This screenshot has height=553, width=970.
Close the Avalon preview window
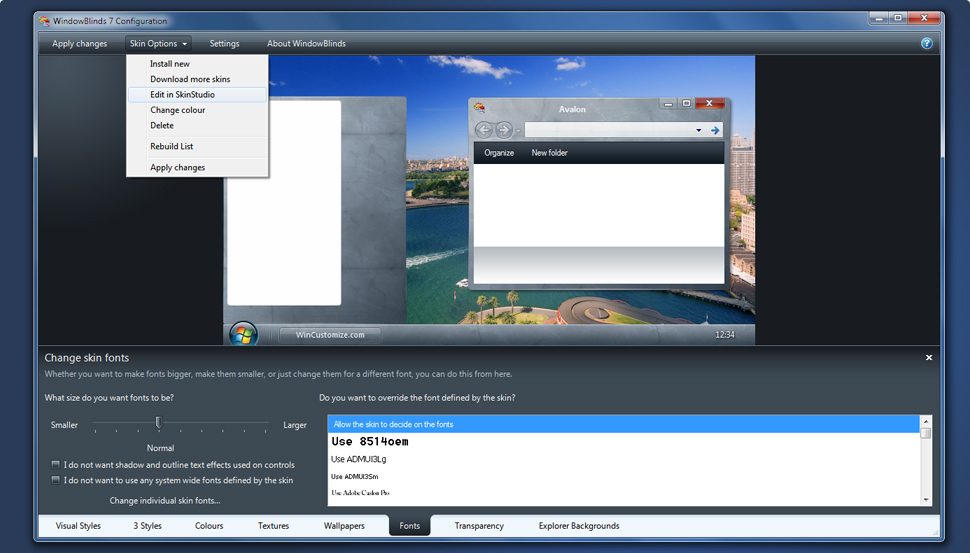pos(710,103)
